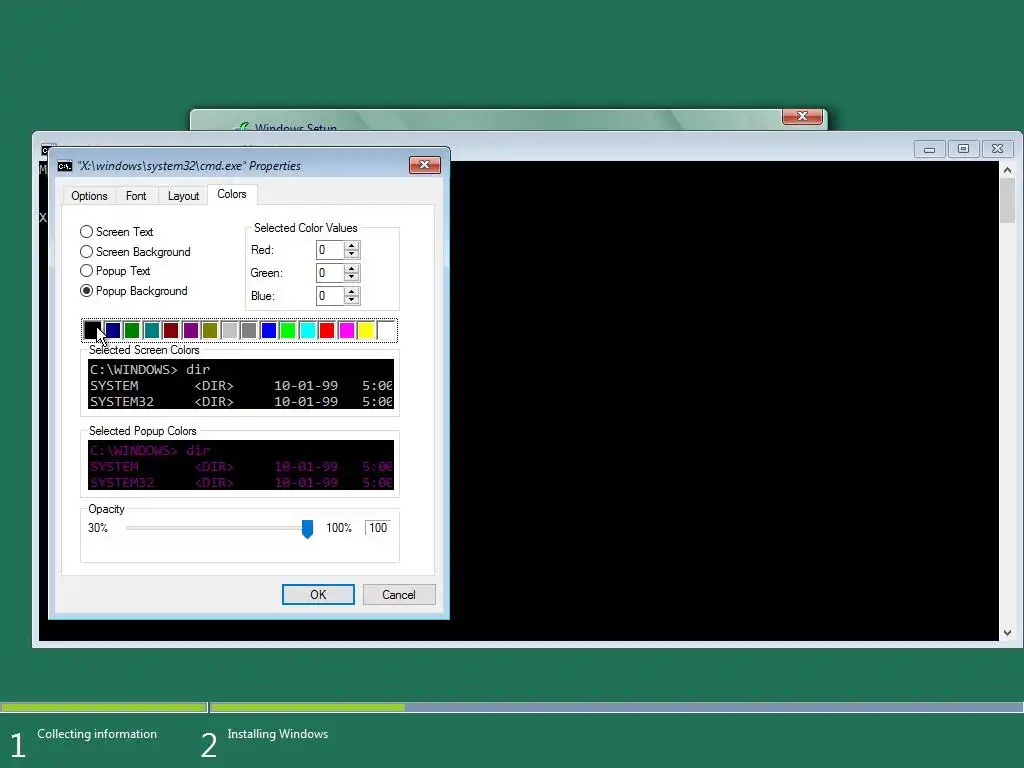This screenshot has height=768, width=1024.
Task: Pick the dark red color swatch
Action: coord(171,330)
